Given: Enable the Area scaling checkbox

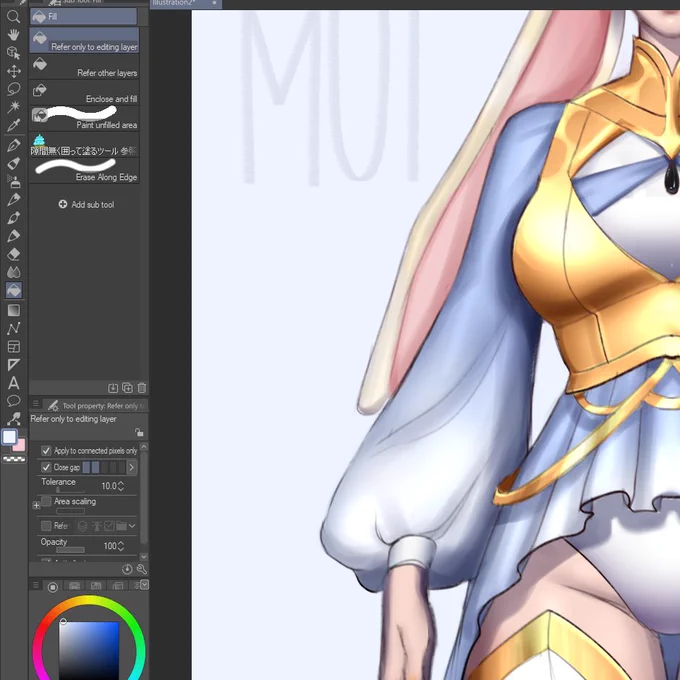Looking at the screenshot, I should (x=46, y=501).
